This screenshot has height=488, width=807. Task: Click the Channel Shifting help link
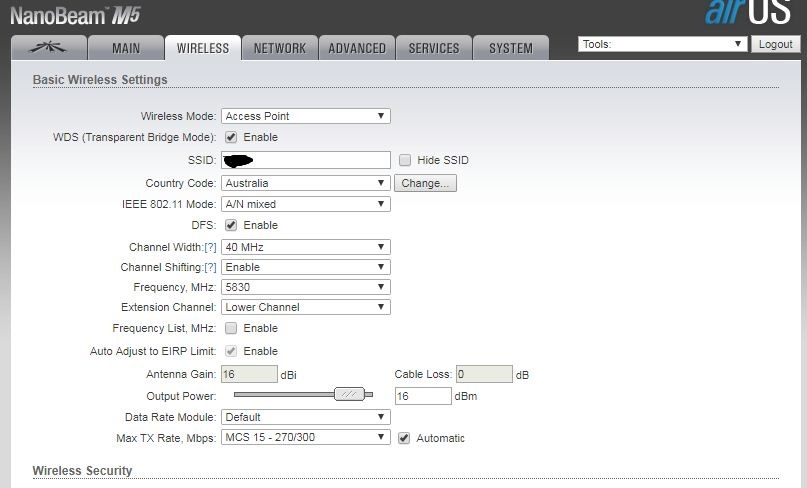coord(210,267)
